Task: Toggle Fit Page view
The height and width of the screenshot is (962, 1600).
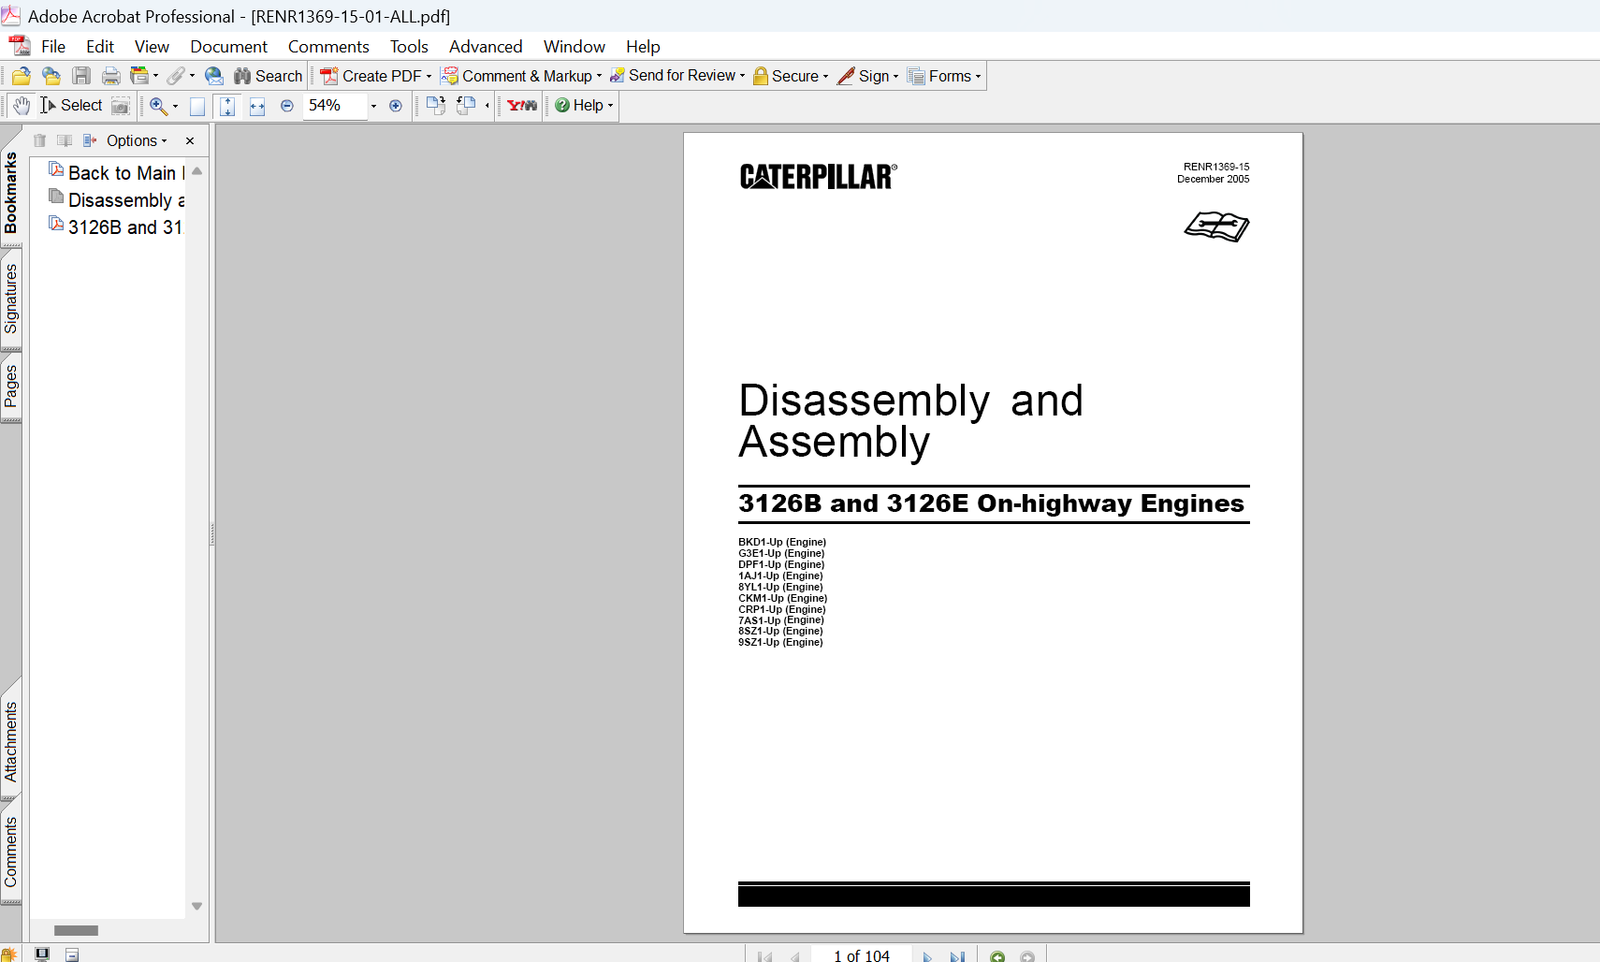Action: (227, 106)
